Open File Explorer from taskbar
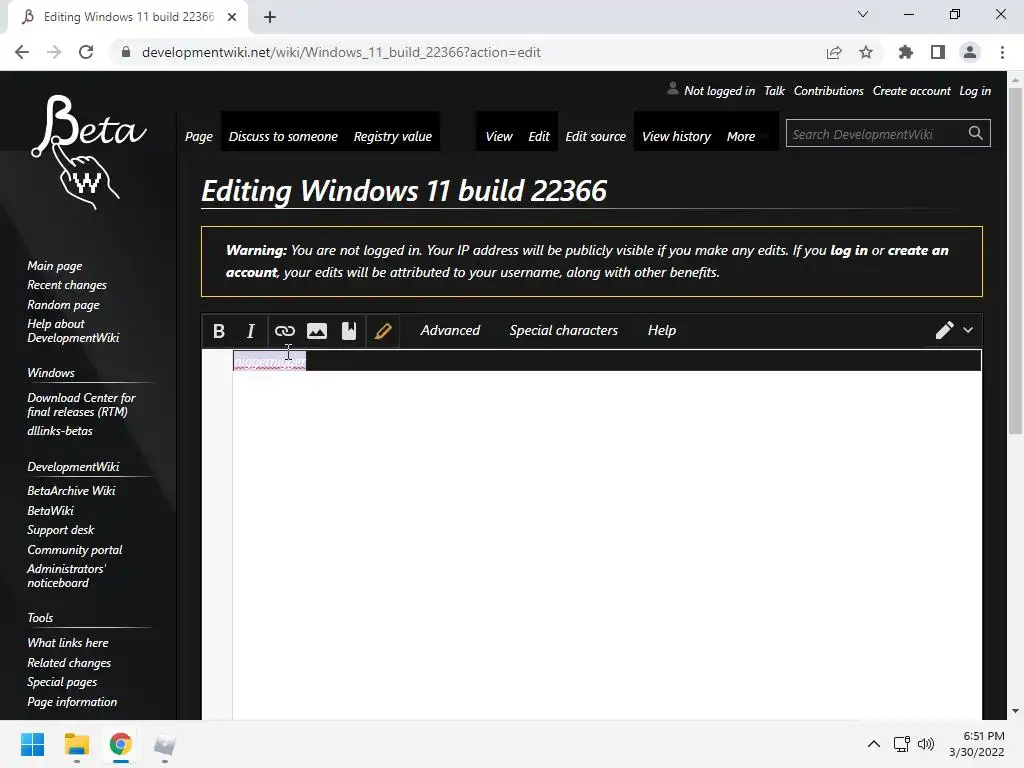1024x768 pixels. click(x=76, y=744)
